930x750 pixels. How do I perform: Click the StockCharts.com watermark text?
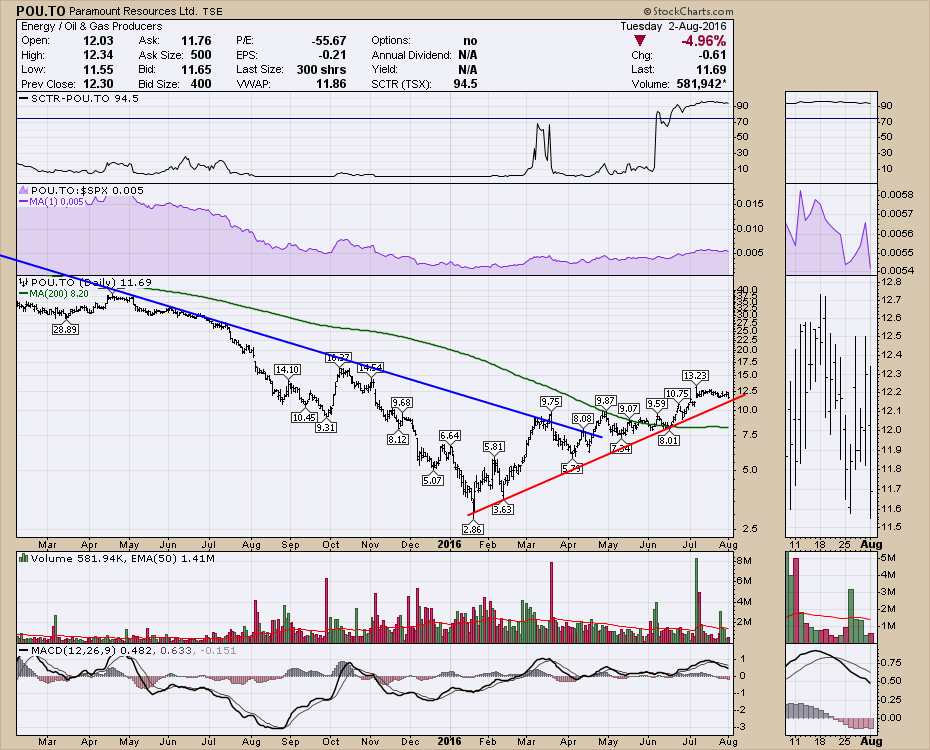tap(688, 11)
